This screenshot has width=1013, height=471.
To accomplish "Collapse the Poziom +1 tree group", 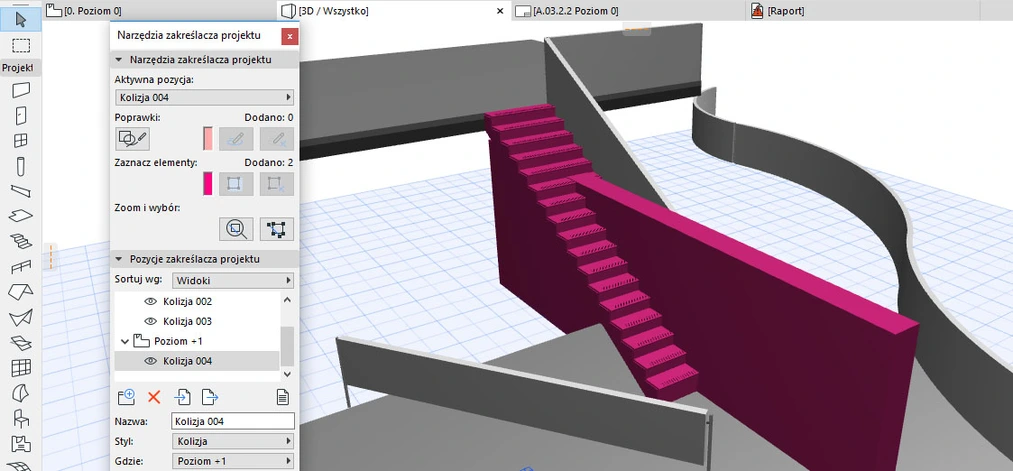I will (125, 340).
